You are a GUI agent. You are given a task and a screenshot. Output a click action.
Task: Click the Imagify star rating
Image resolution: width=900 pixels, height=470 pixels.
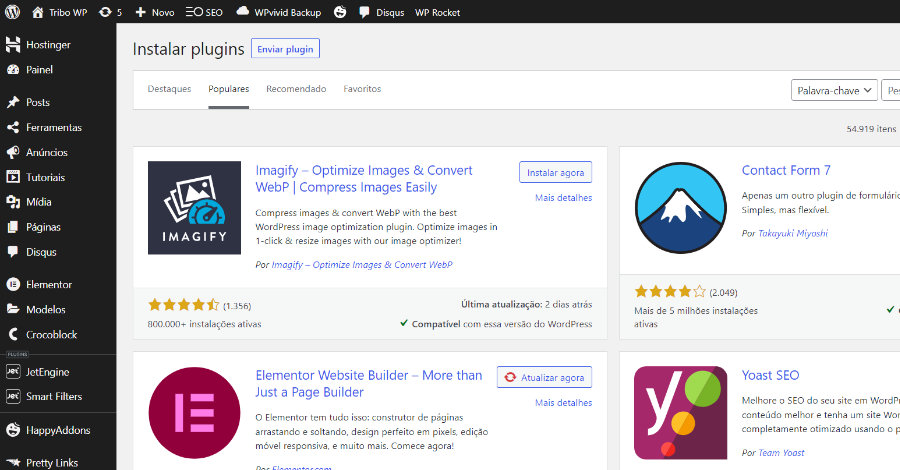(x=184, y=305)
